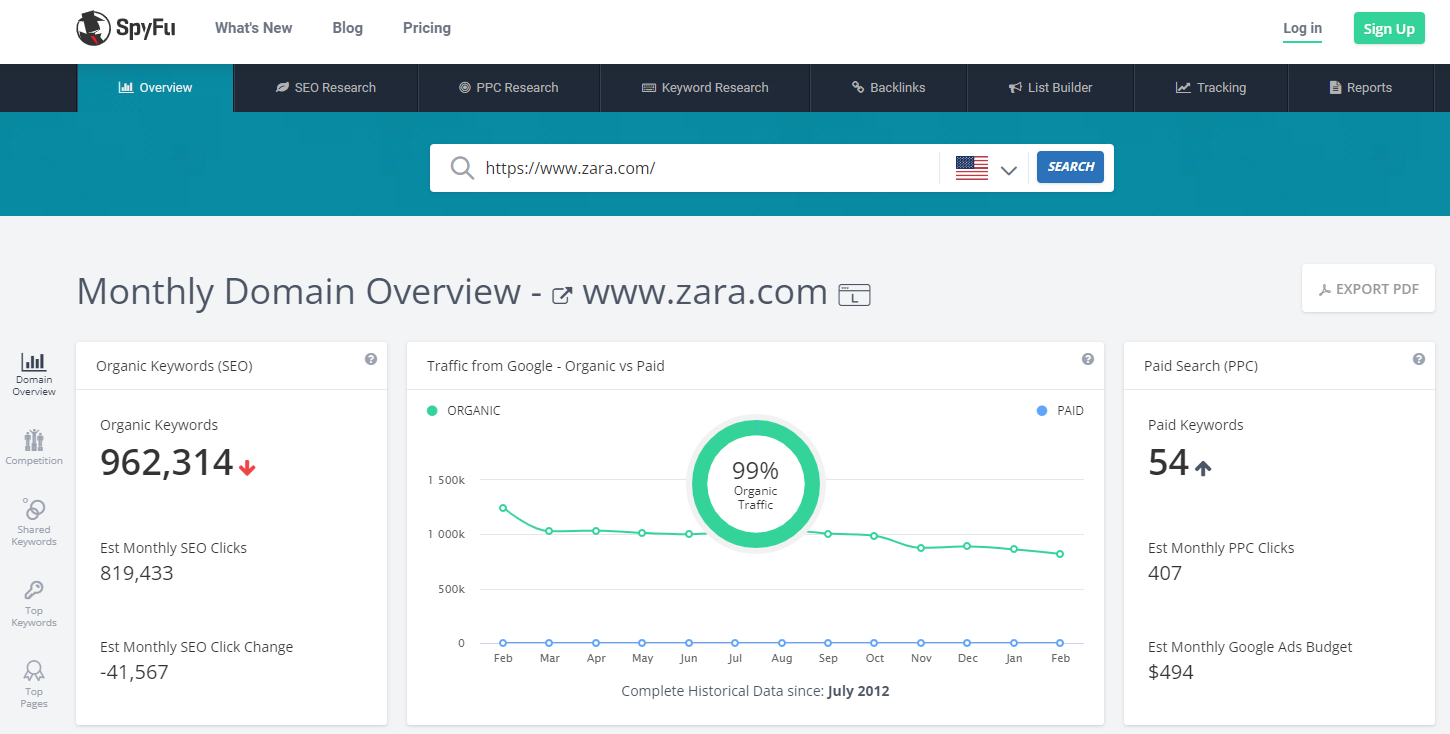Click the paid data point for May

(x=642, y=643)
